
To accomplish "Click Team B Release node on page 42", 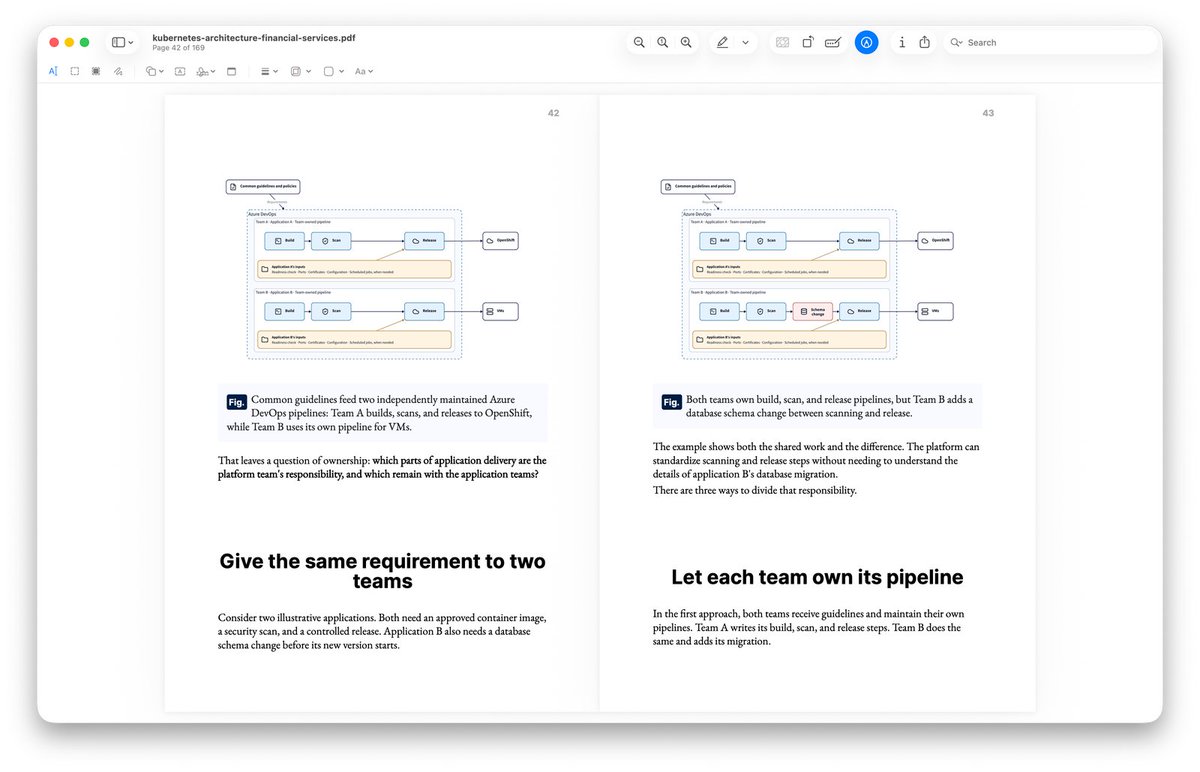I will point(424,311).
